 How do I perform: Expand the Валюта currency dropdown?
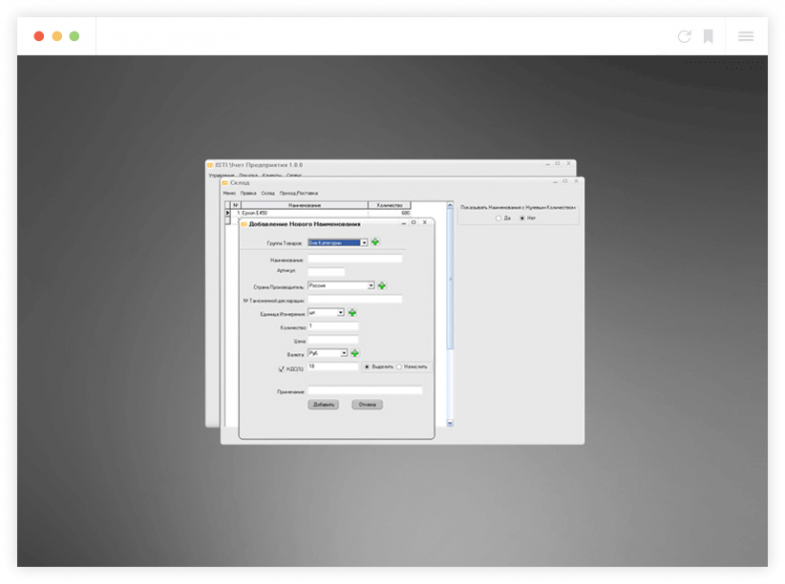click(344, 353)
